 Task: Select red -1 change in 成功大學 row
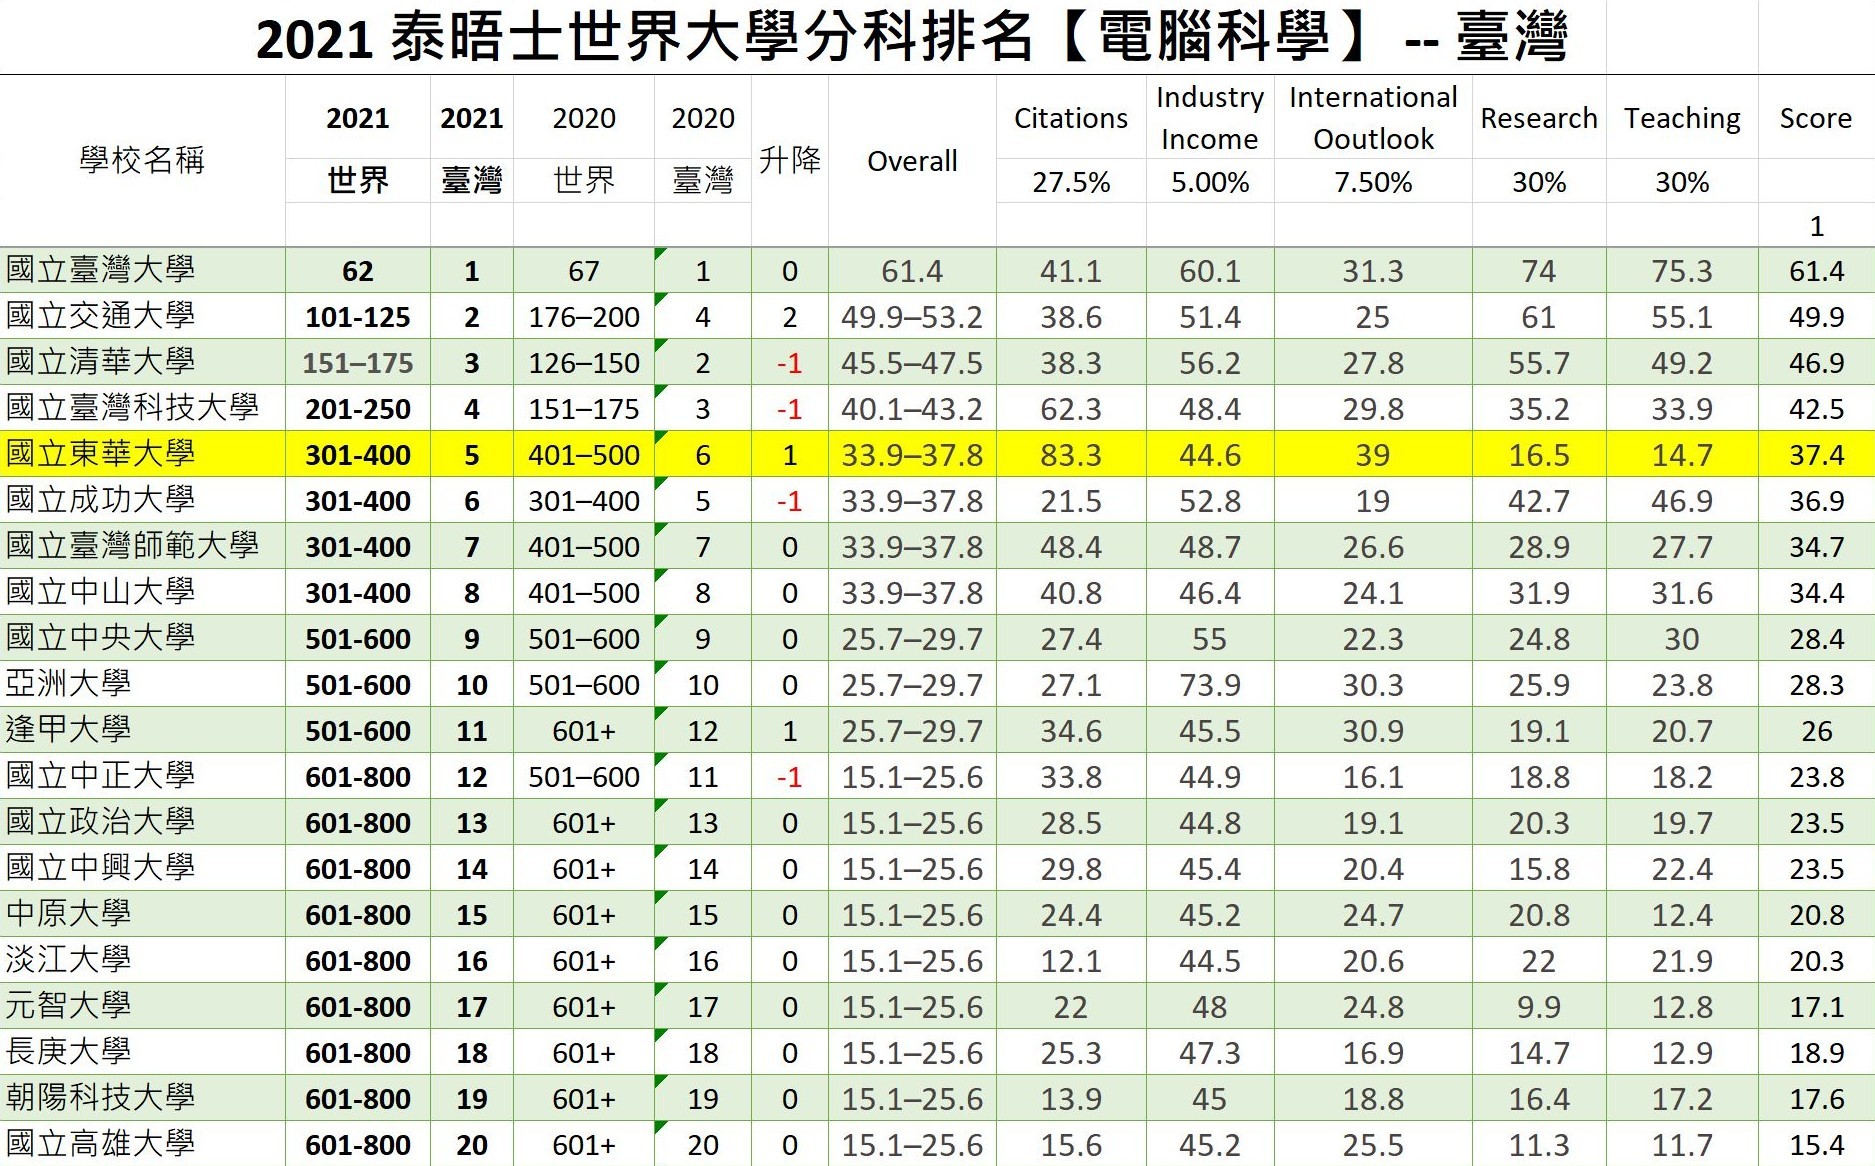click(790, 500)
